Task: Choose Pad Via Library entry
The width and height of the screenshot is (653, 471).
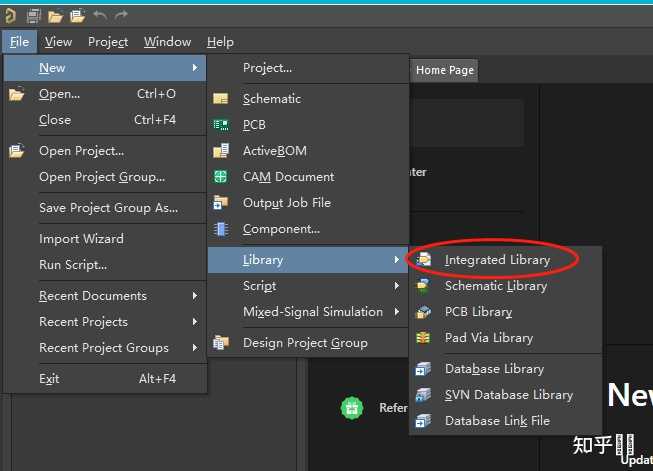Action: pos(506,338)
